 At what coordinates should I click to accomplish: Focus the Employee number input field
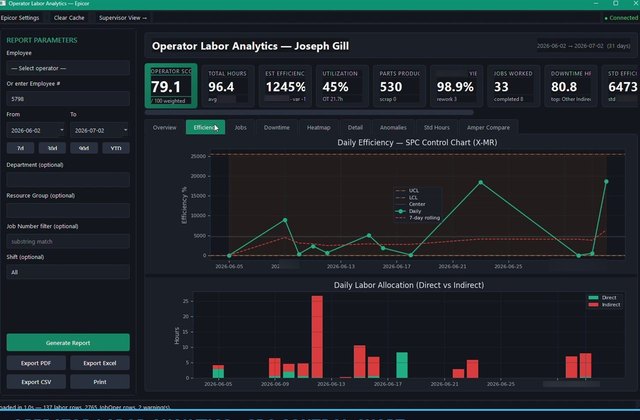coord(68,99)
